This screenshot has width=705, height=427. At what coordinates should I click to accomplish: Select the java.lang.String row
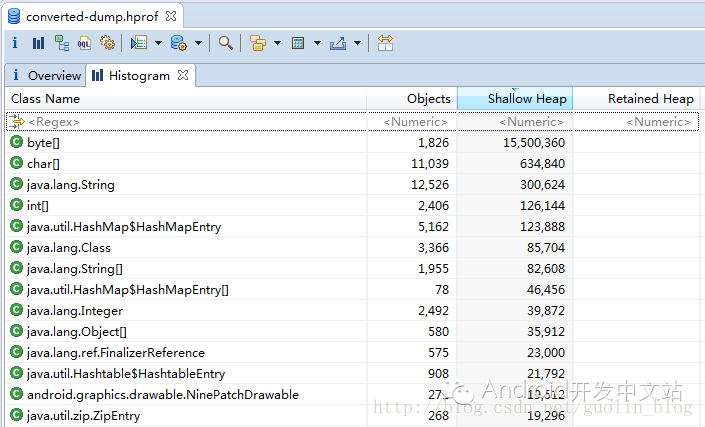coord(352,185)
